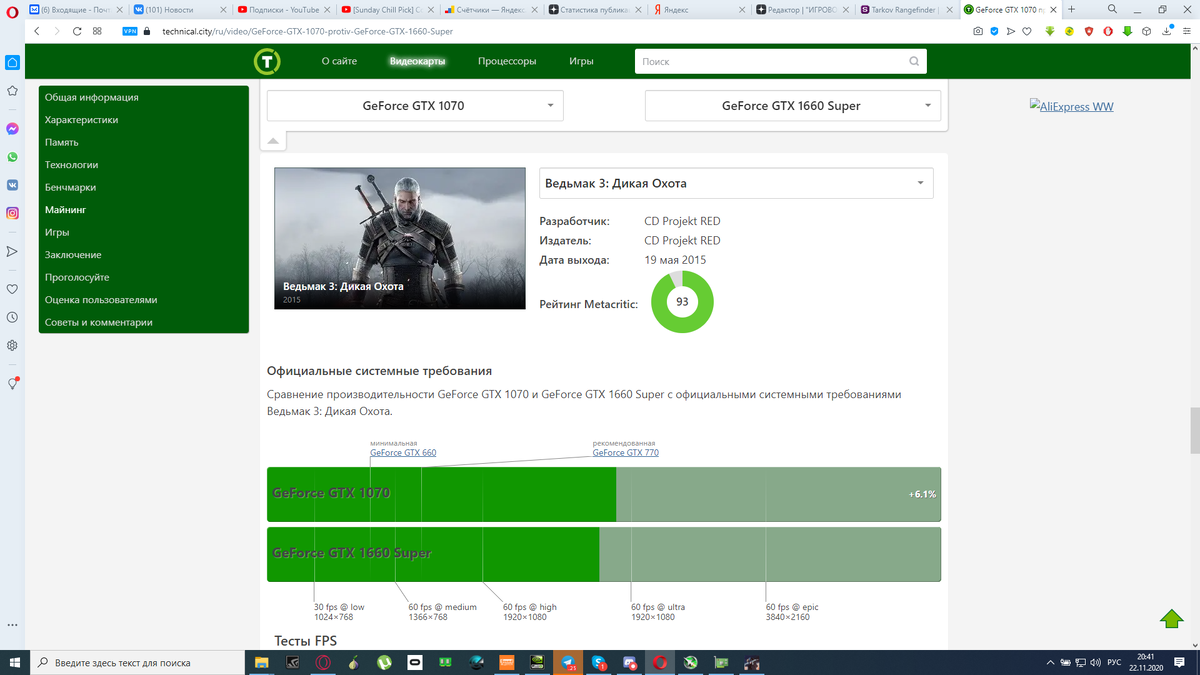
Task: Open Opera settings gear in sidebar
Action: [x=12, y=345]
